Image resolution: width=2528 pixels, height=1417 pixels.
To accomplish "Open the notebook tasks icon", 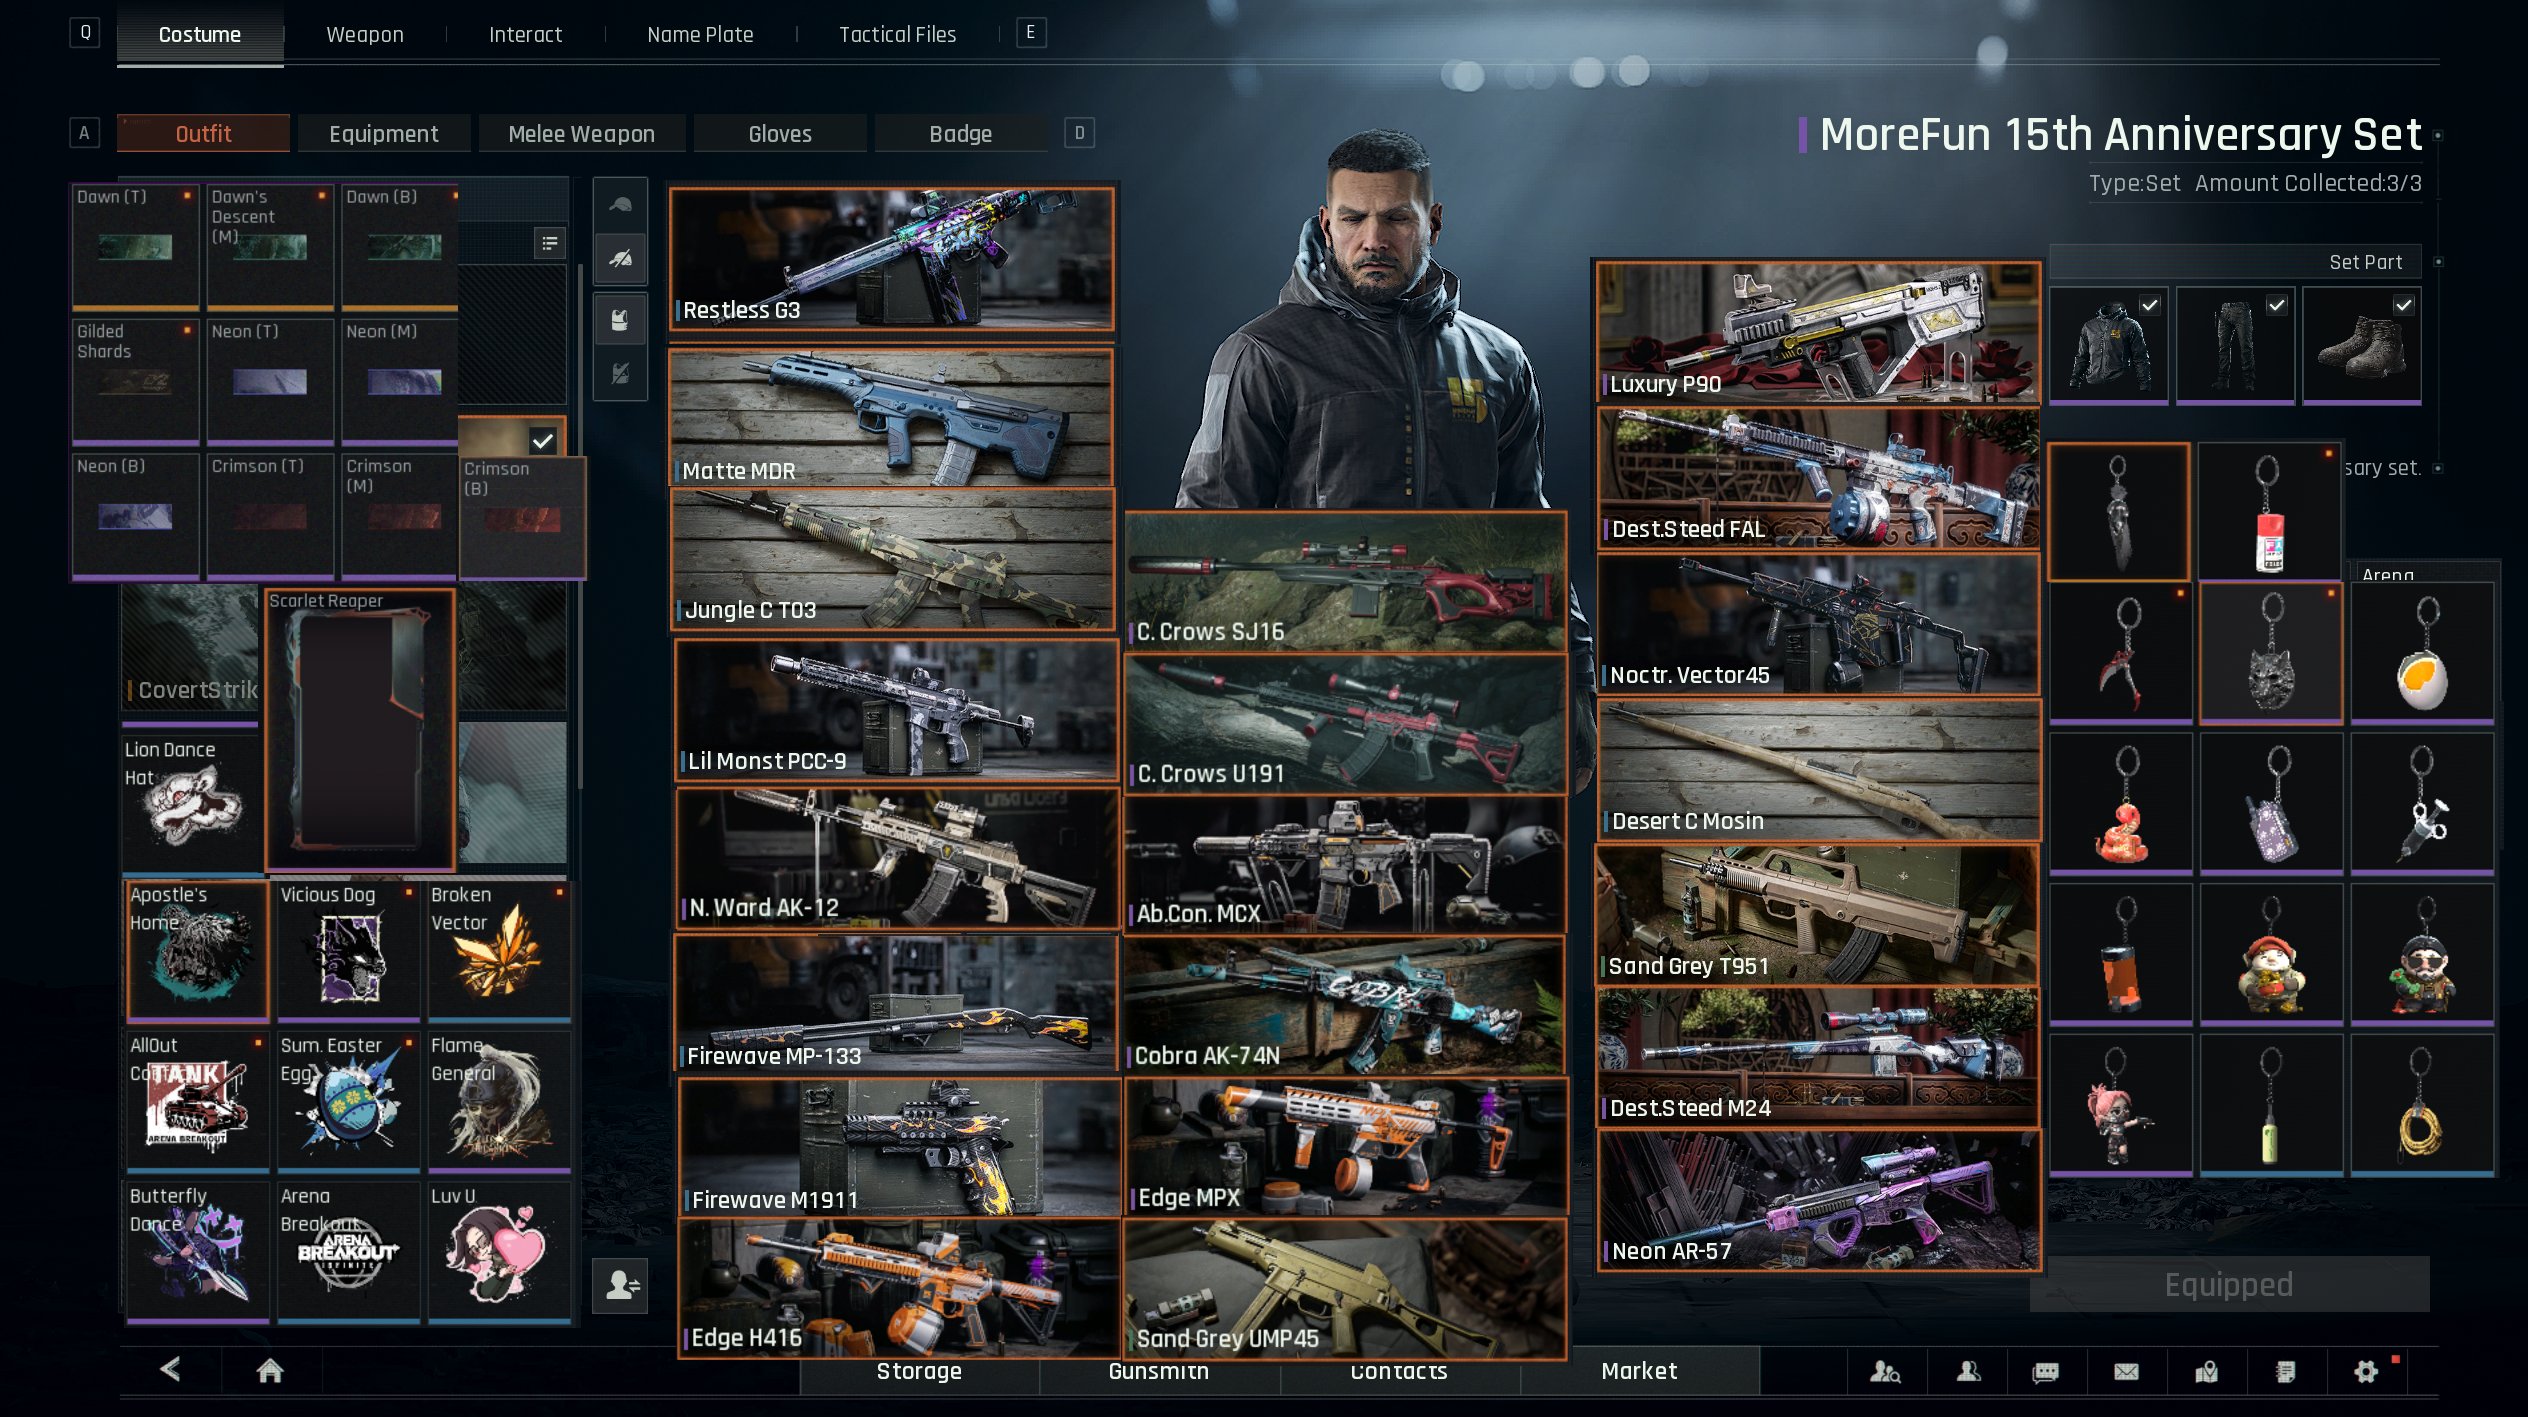I will click(x=2285, y=1372).
